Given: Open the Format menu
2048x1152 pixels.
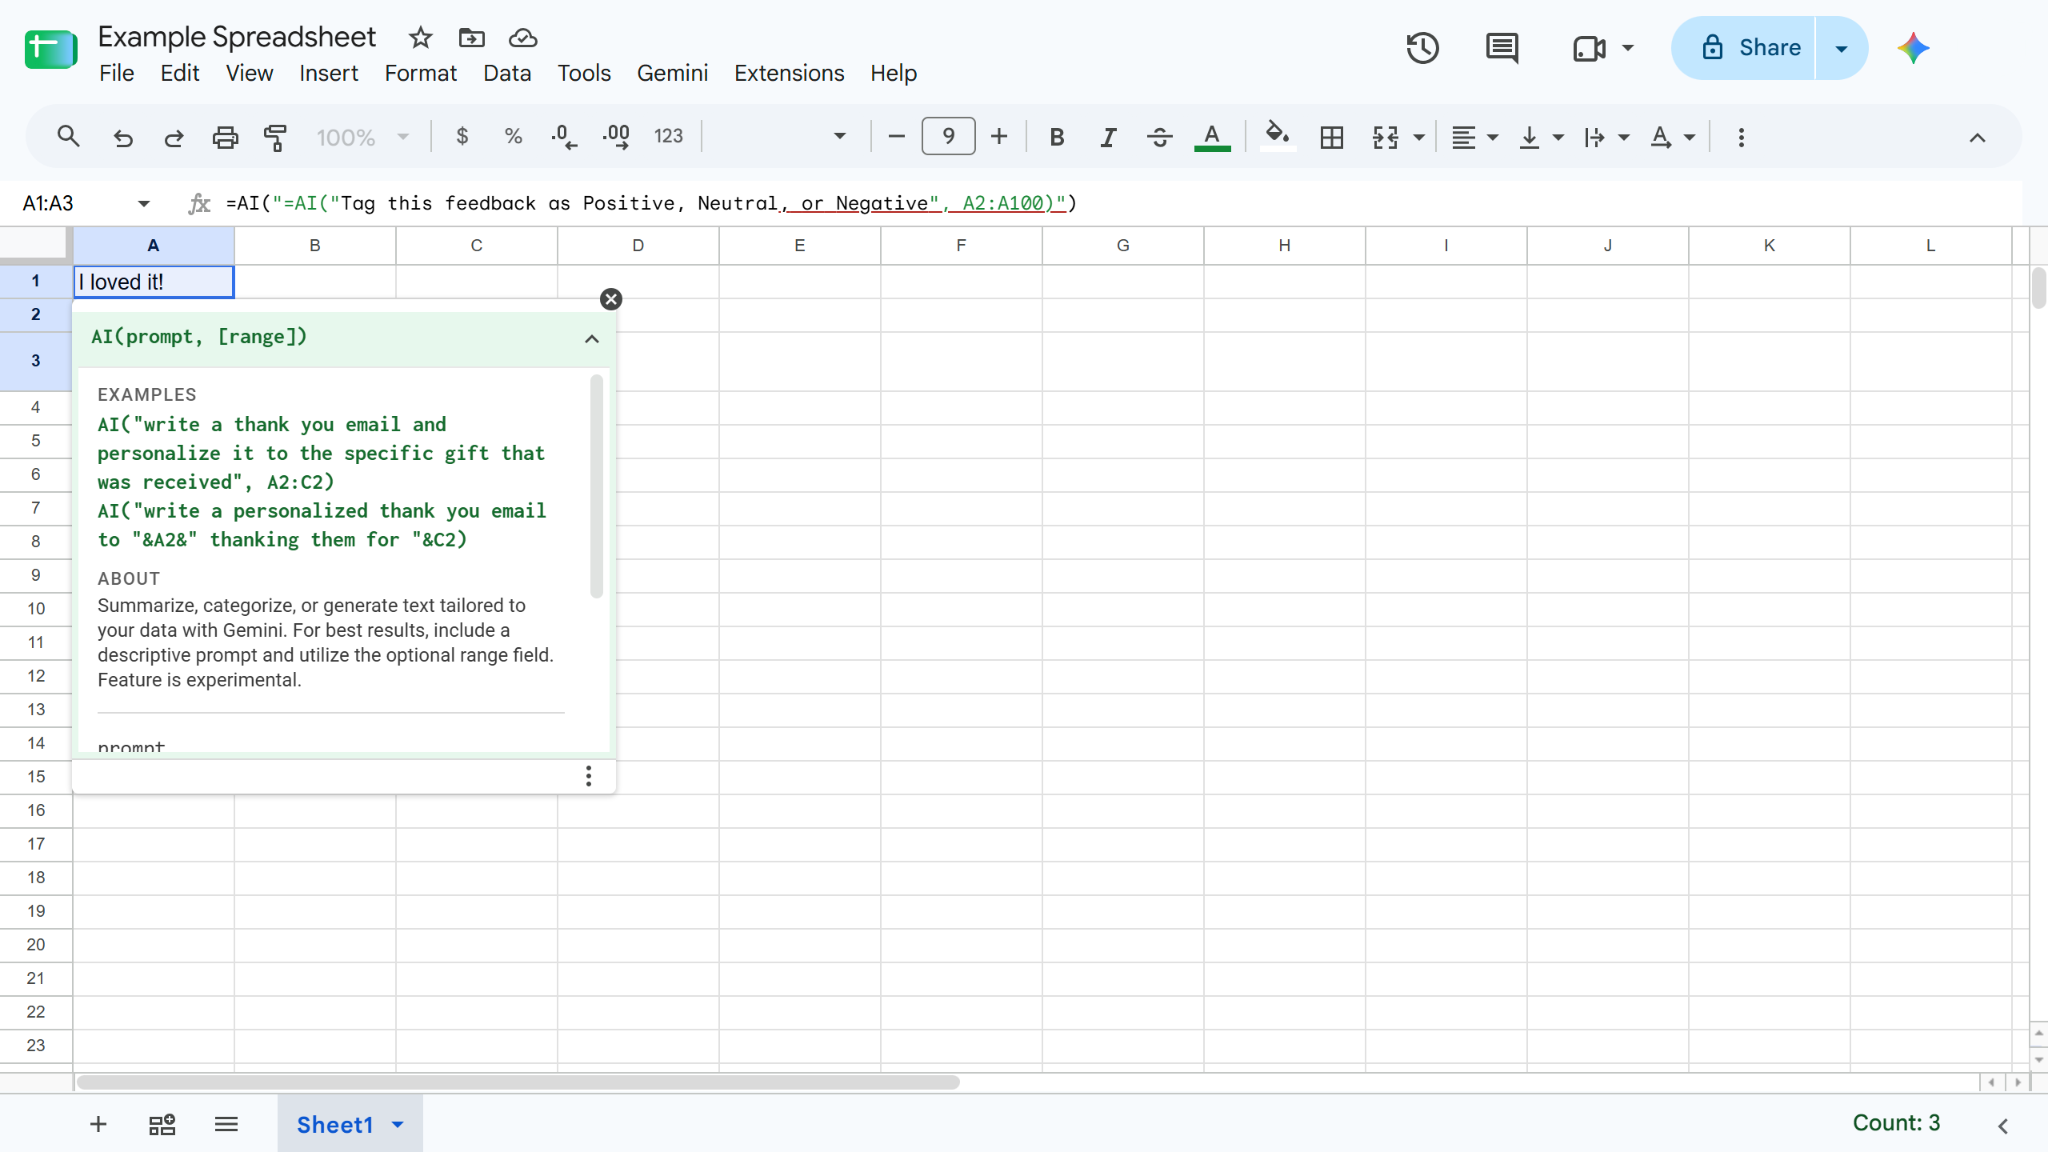Looking at the screenshot, I should 420,73.
